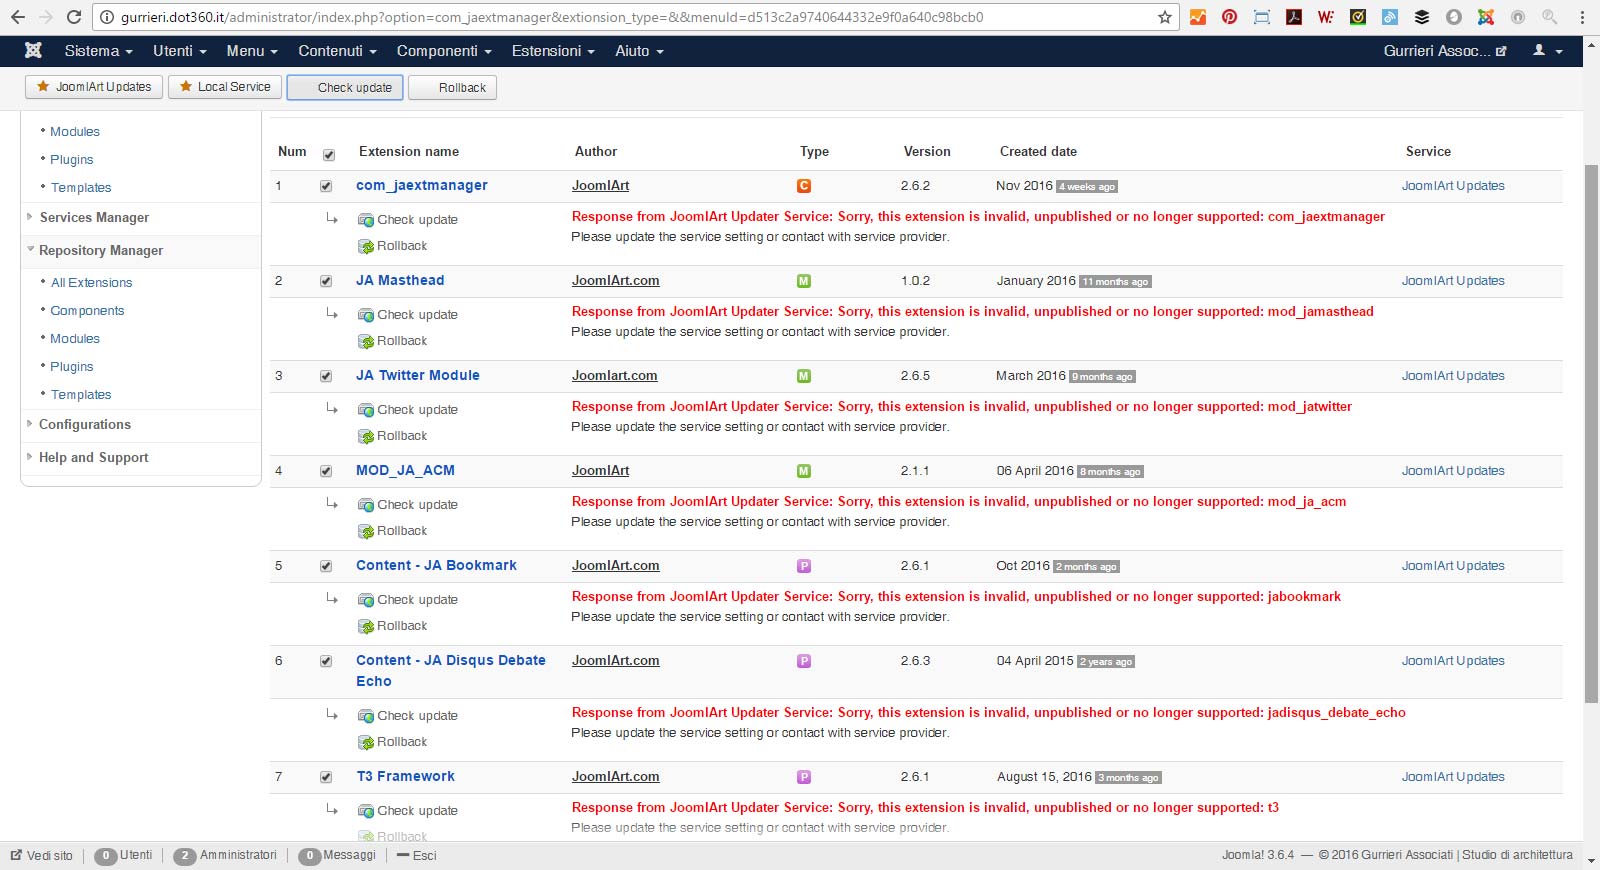
Task: Click the Rollback toolbar button
Action: (x=452, y=88)
